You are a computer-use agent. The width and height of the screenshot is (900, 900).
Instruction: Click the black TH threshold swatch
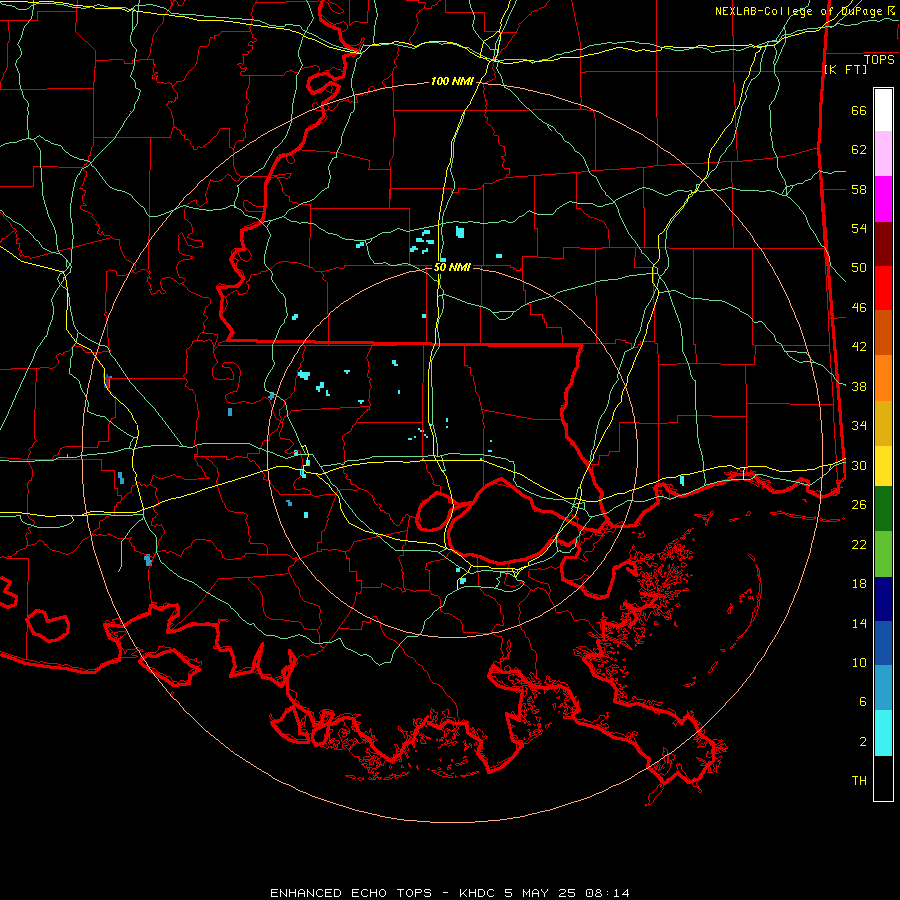[x=883, y=778]
